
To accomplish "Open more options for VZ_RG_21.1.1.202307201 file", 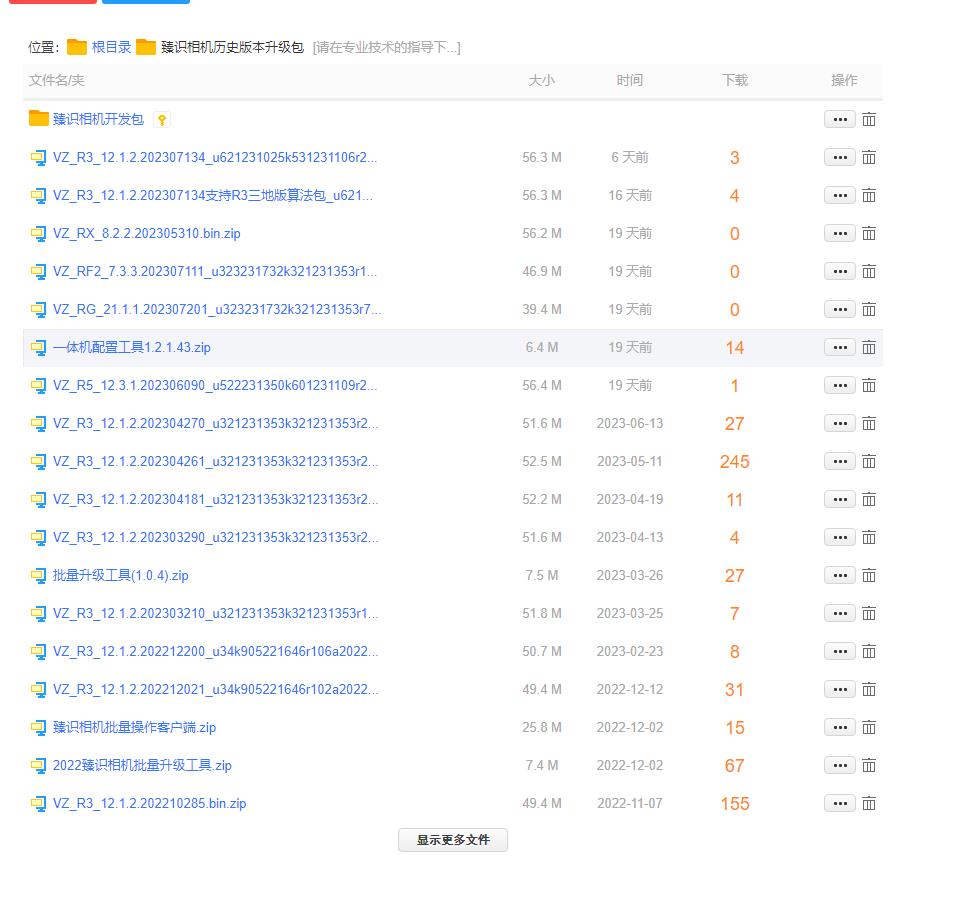I will pos(839,310).
